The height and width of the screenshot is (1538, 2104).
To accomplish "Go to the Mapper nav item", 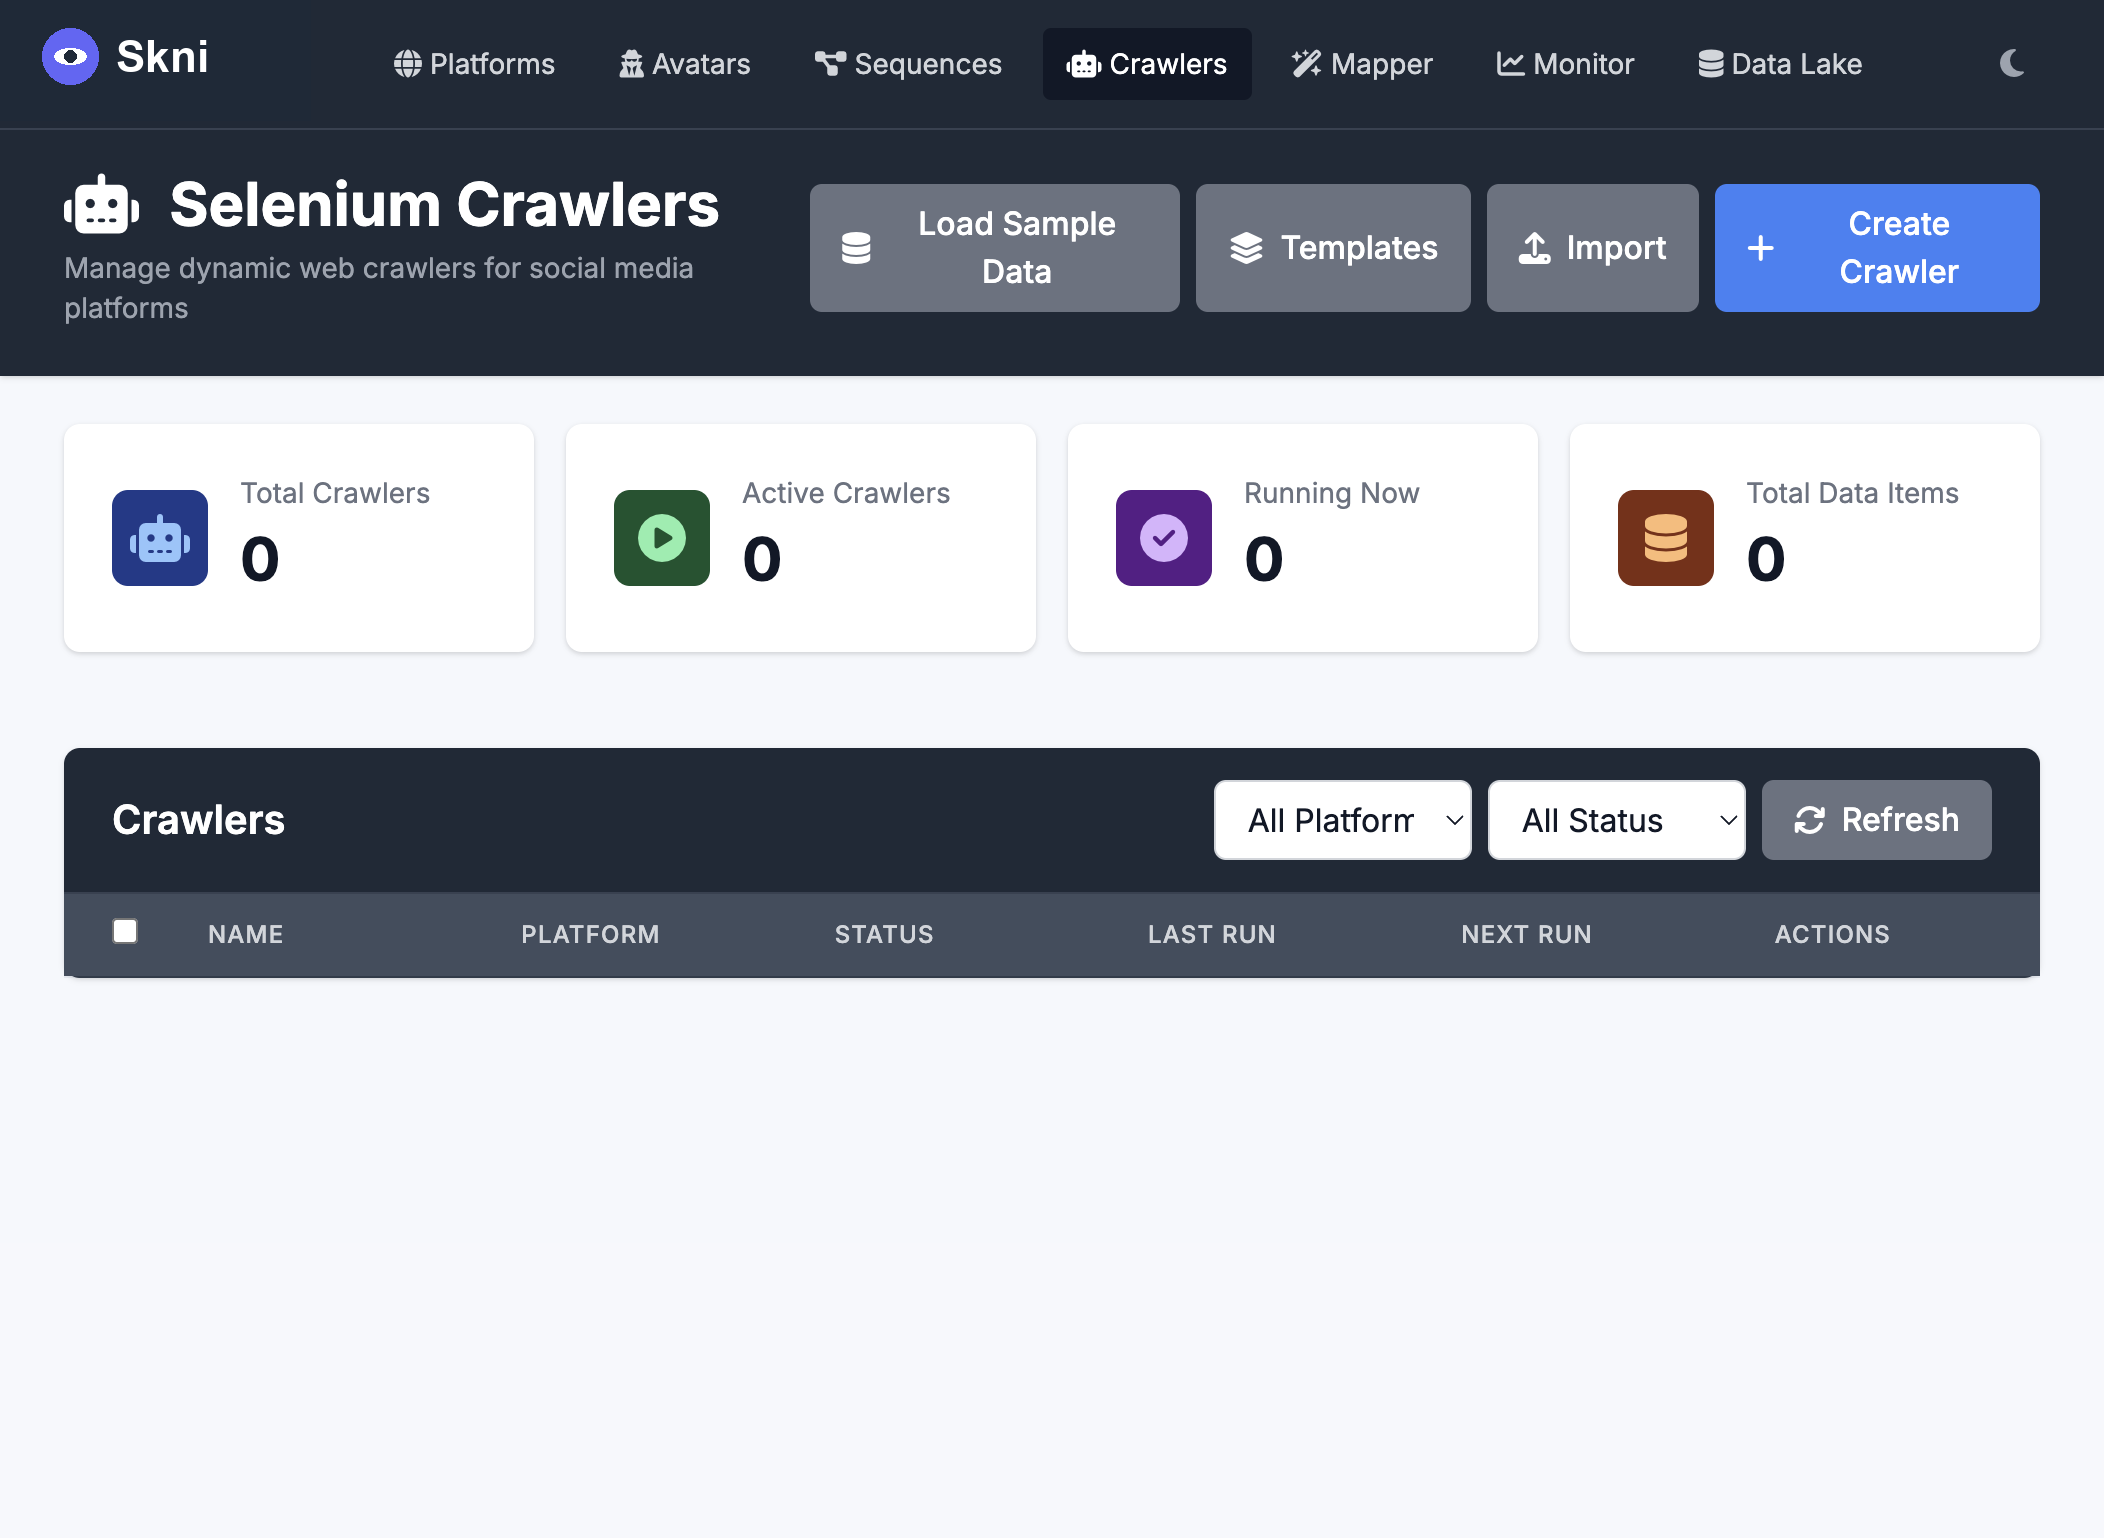I will tap(1362, 64).
